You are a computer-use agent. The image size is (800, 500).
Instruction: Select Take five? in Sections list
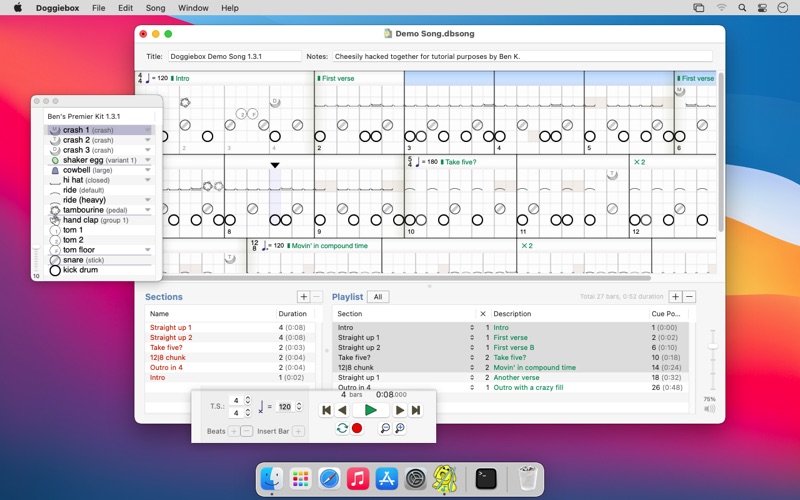[166, 347]
